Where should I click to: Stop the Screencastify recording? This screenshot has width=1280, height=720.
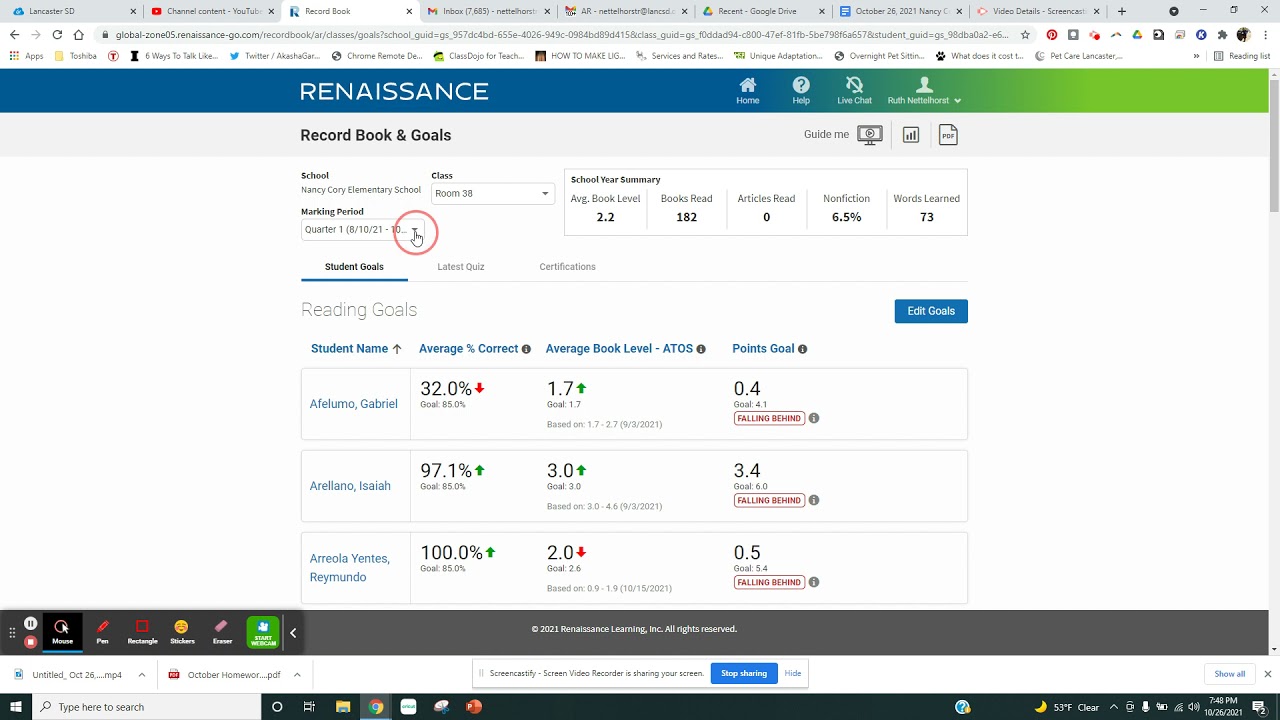pyautogui.click(x=31, y=641)
